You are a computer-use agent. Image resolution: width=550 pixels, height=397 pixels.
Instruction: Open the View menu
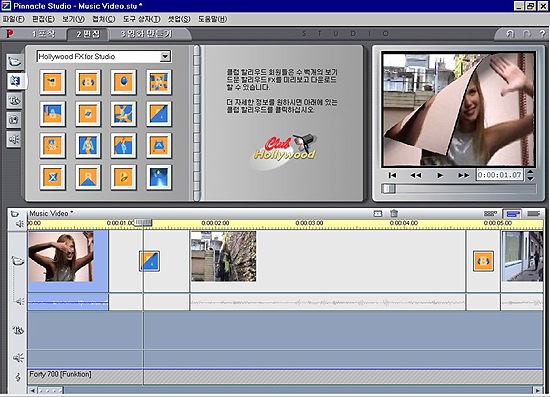pyautogui.click(x=73, y=19)
